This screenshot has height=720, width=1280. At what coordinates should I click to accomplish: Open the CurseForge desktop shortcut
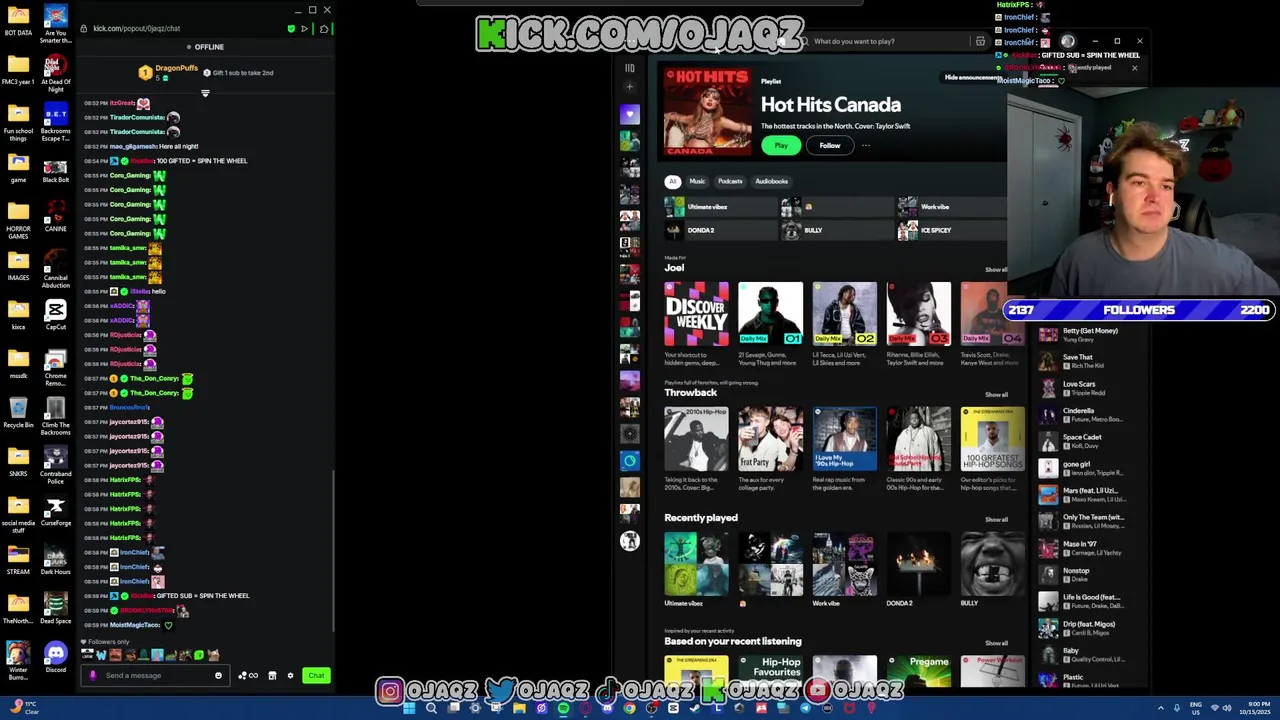(x=56, y=510)
